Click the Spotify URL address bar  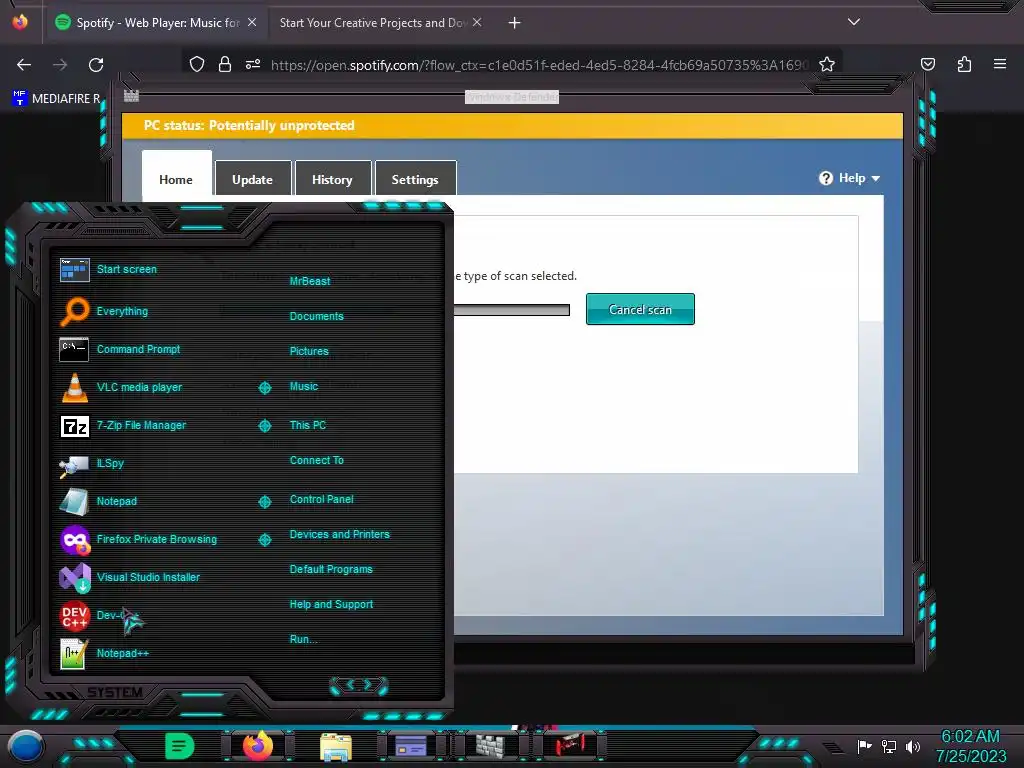[539, 65]
